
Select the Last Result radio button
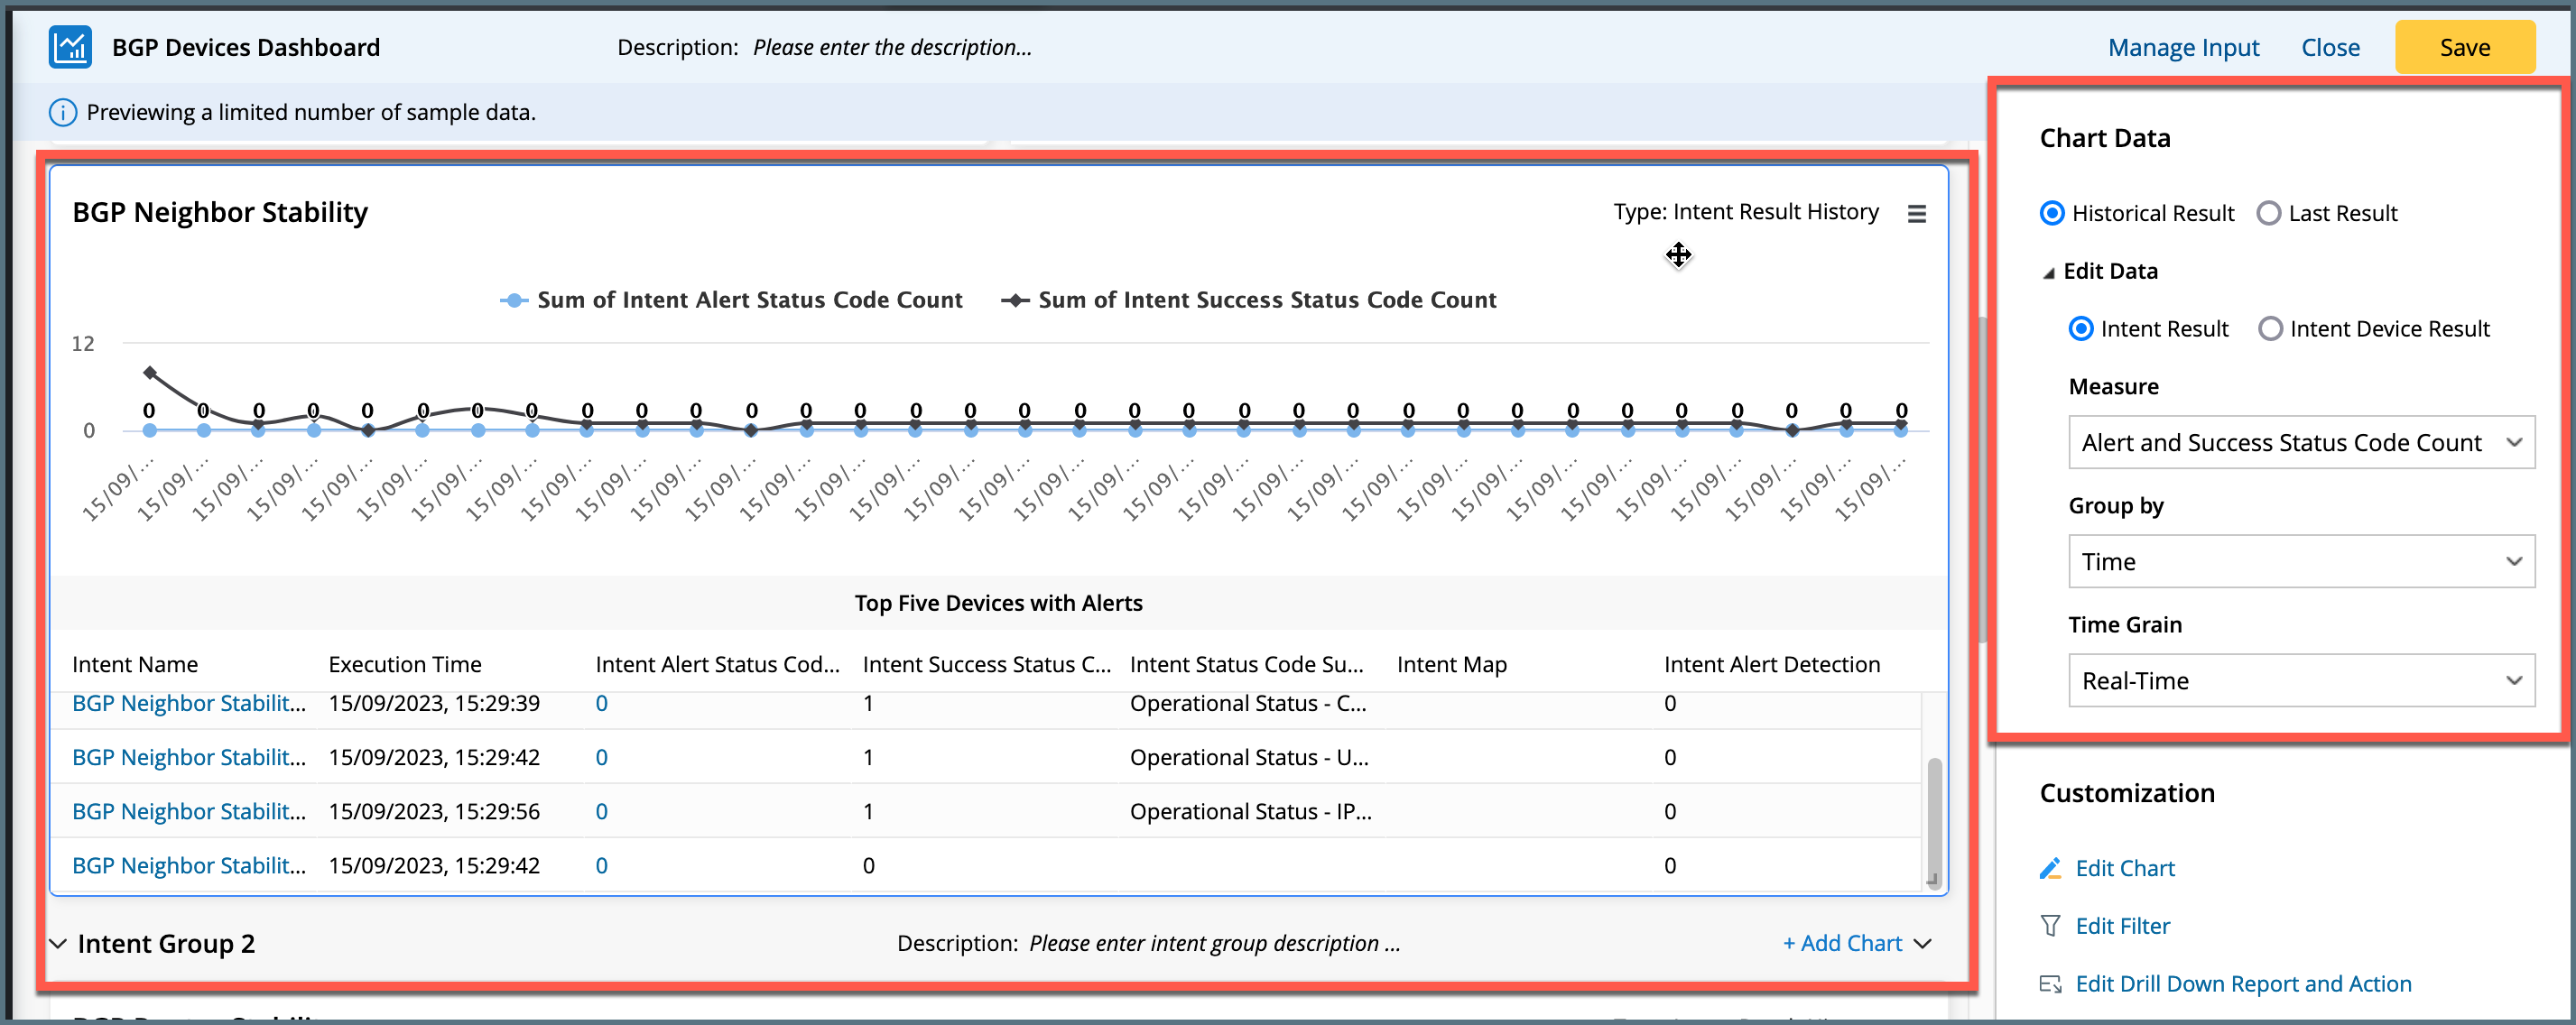pyautogui.click(x=2268, y=214)
